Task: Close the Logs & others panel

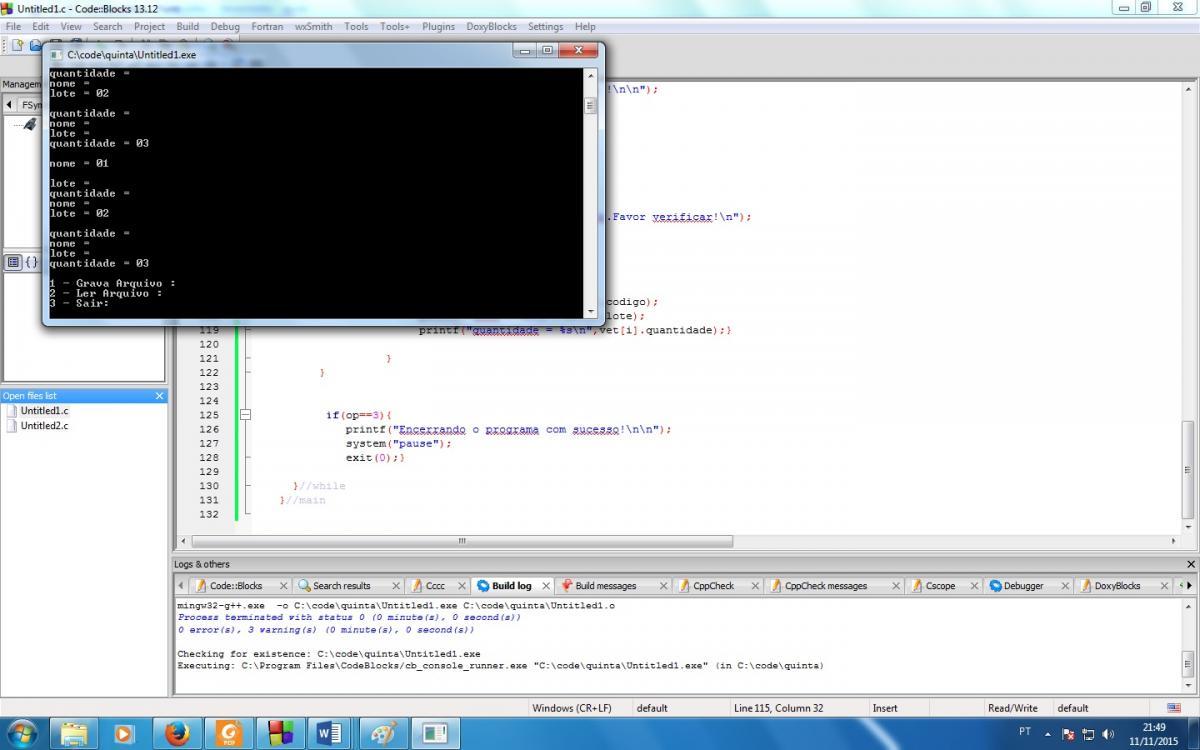Action: coord(1190,564)
